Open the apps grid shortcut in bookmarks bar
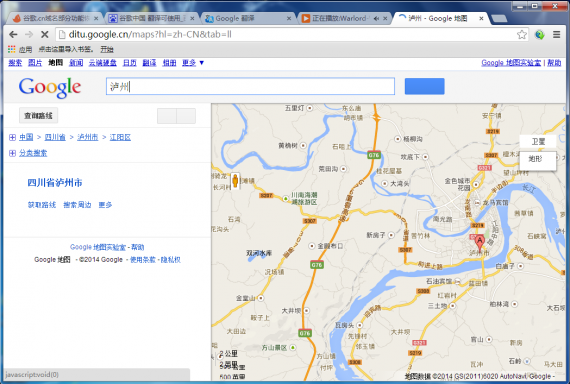This screenshot has height=384, width=570. pyautogui.click(x=12, y=49)
